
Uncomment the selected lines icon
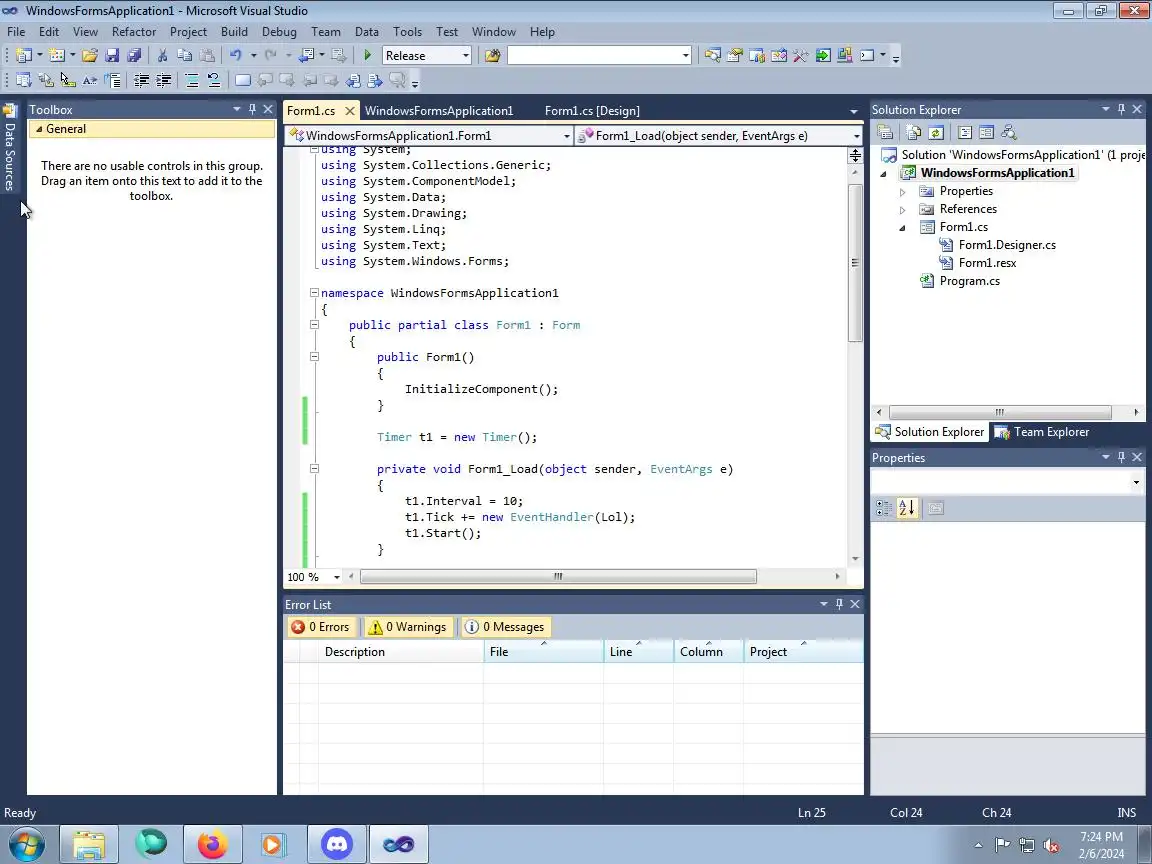coord(214,80)
